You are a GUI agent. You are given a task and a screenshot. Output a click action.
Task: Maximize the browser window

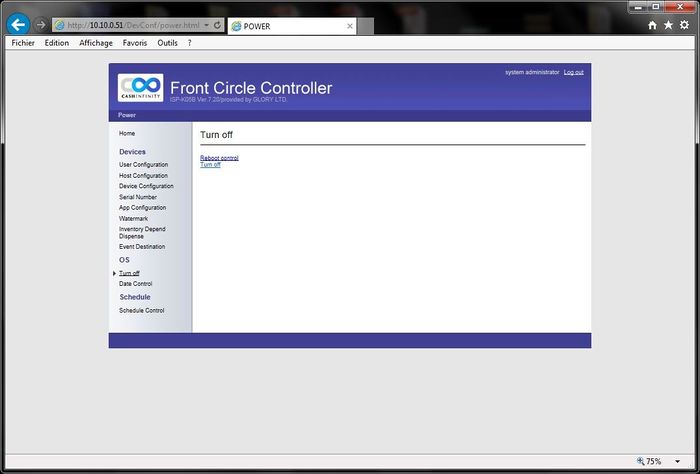(x=656, y=7)
